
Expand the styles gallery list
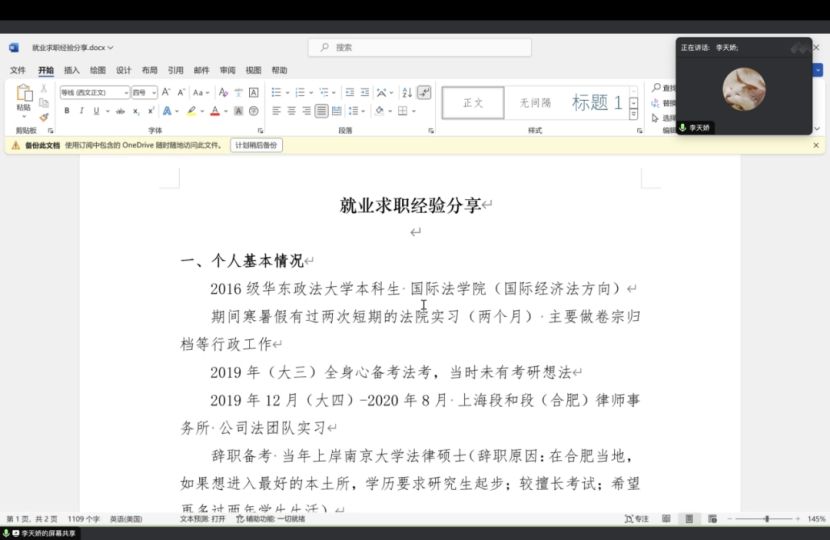[635, 114]
